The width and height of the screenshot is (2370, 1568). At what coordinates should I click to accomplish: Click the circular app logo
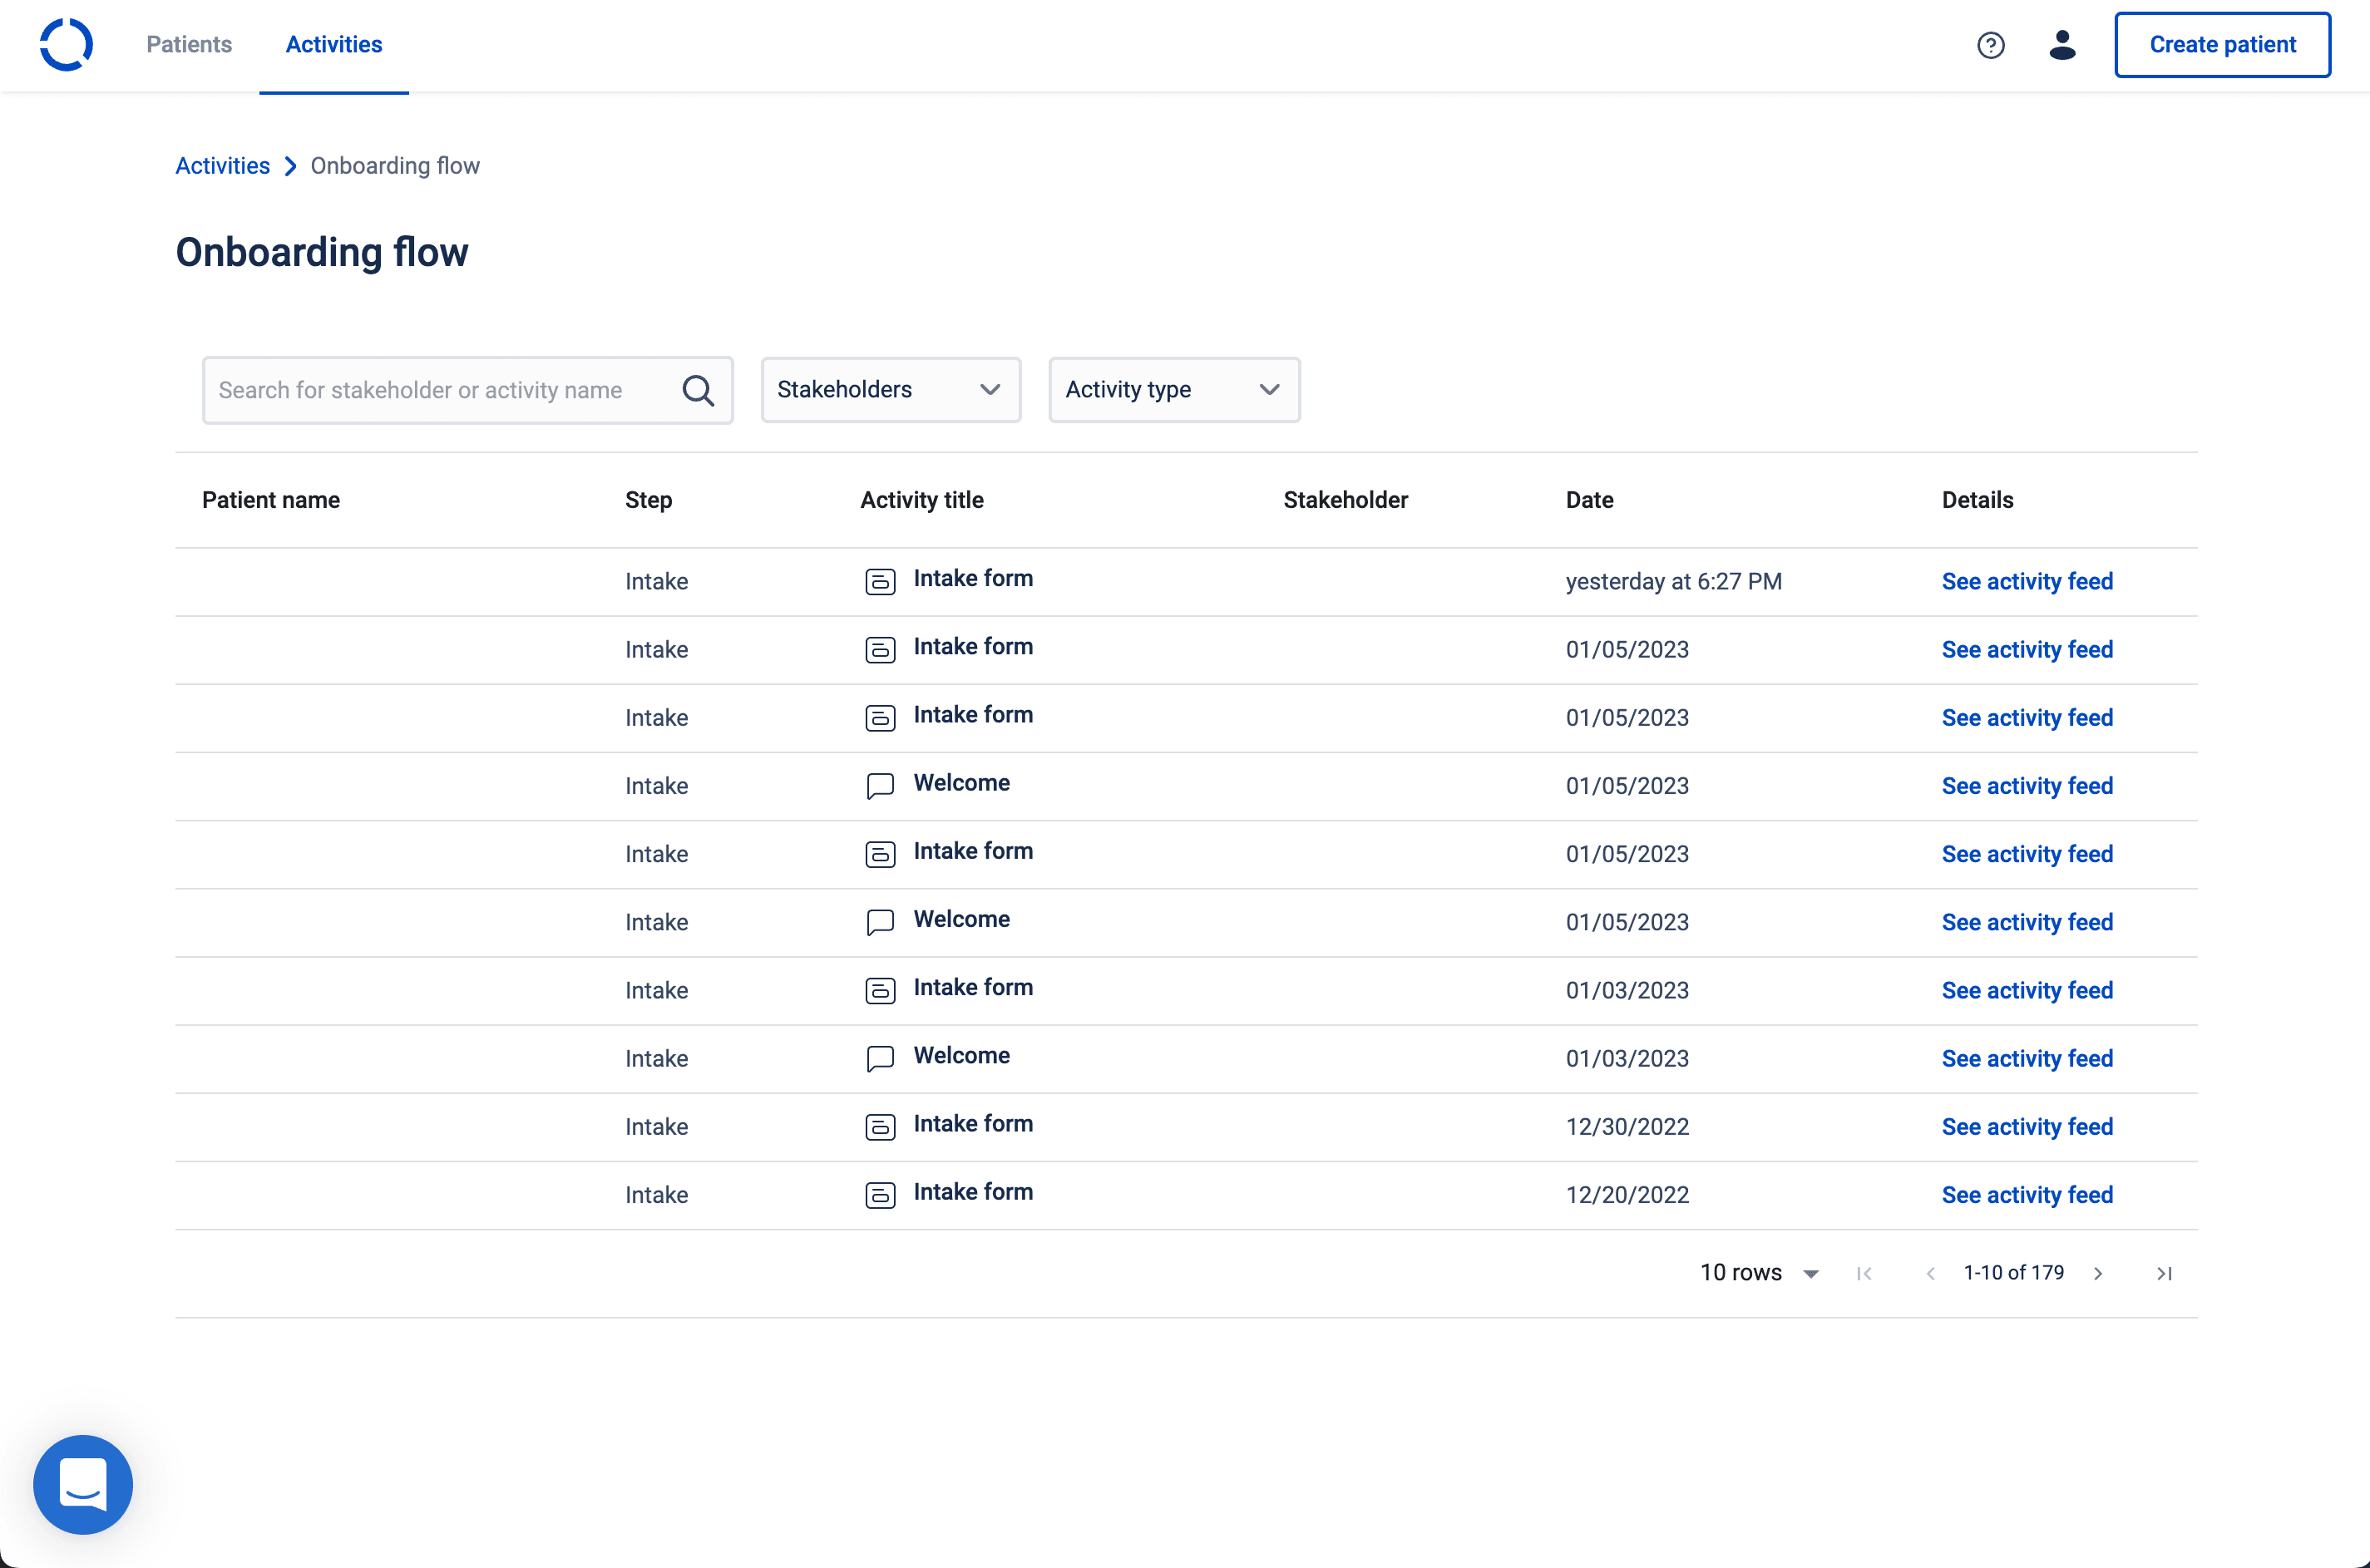pos(66,45)
